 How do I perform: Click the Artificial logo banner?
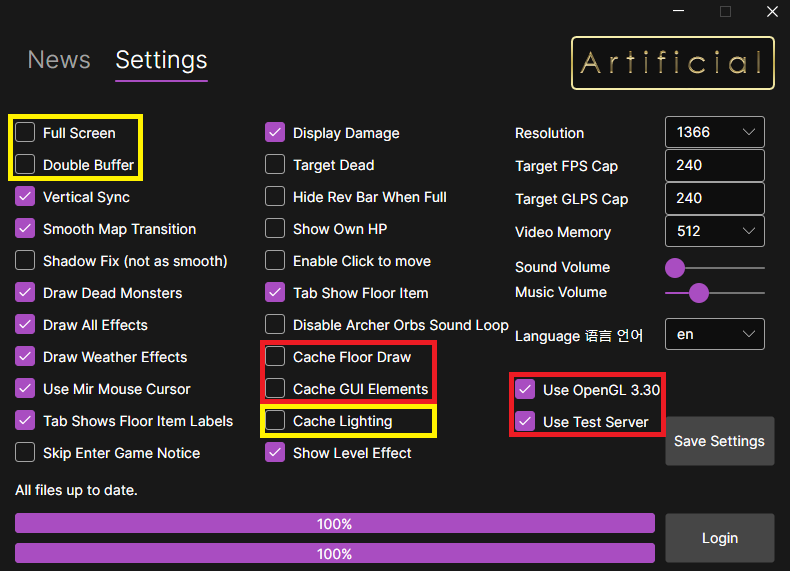(672, 63)
